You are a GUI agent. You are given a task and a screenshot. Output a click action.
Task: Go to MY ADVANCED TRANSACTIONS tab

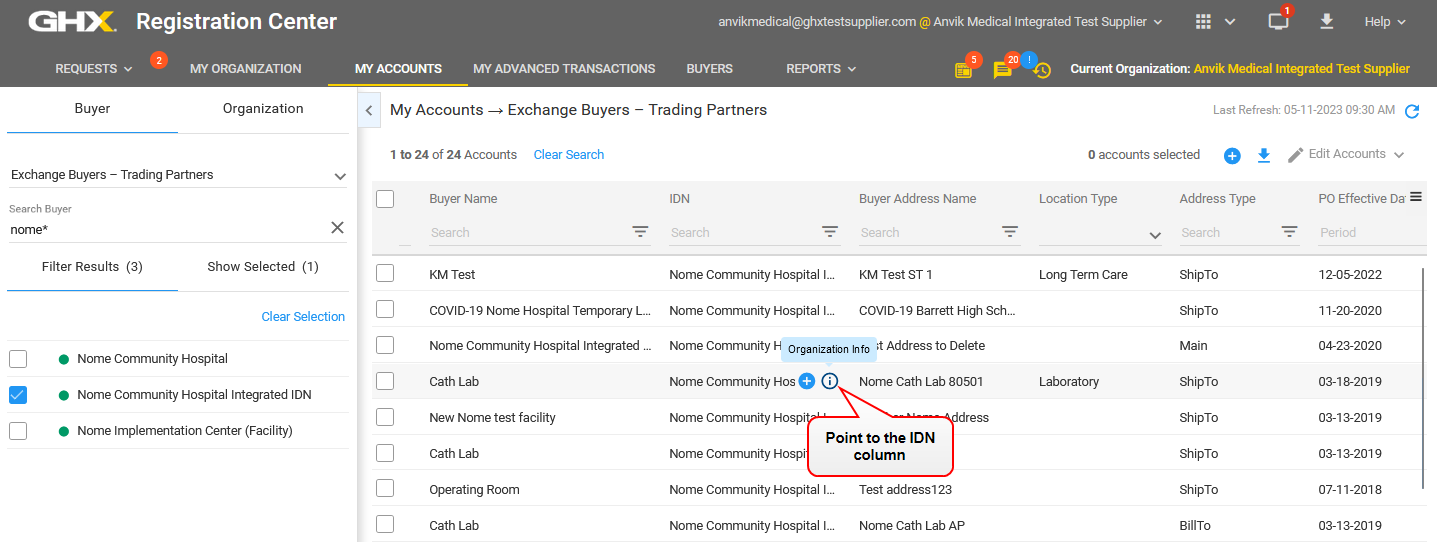pos(564,69)
